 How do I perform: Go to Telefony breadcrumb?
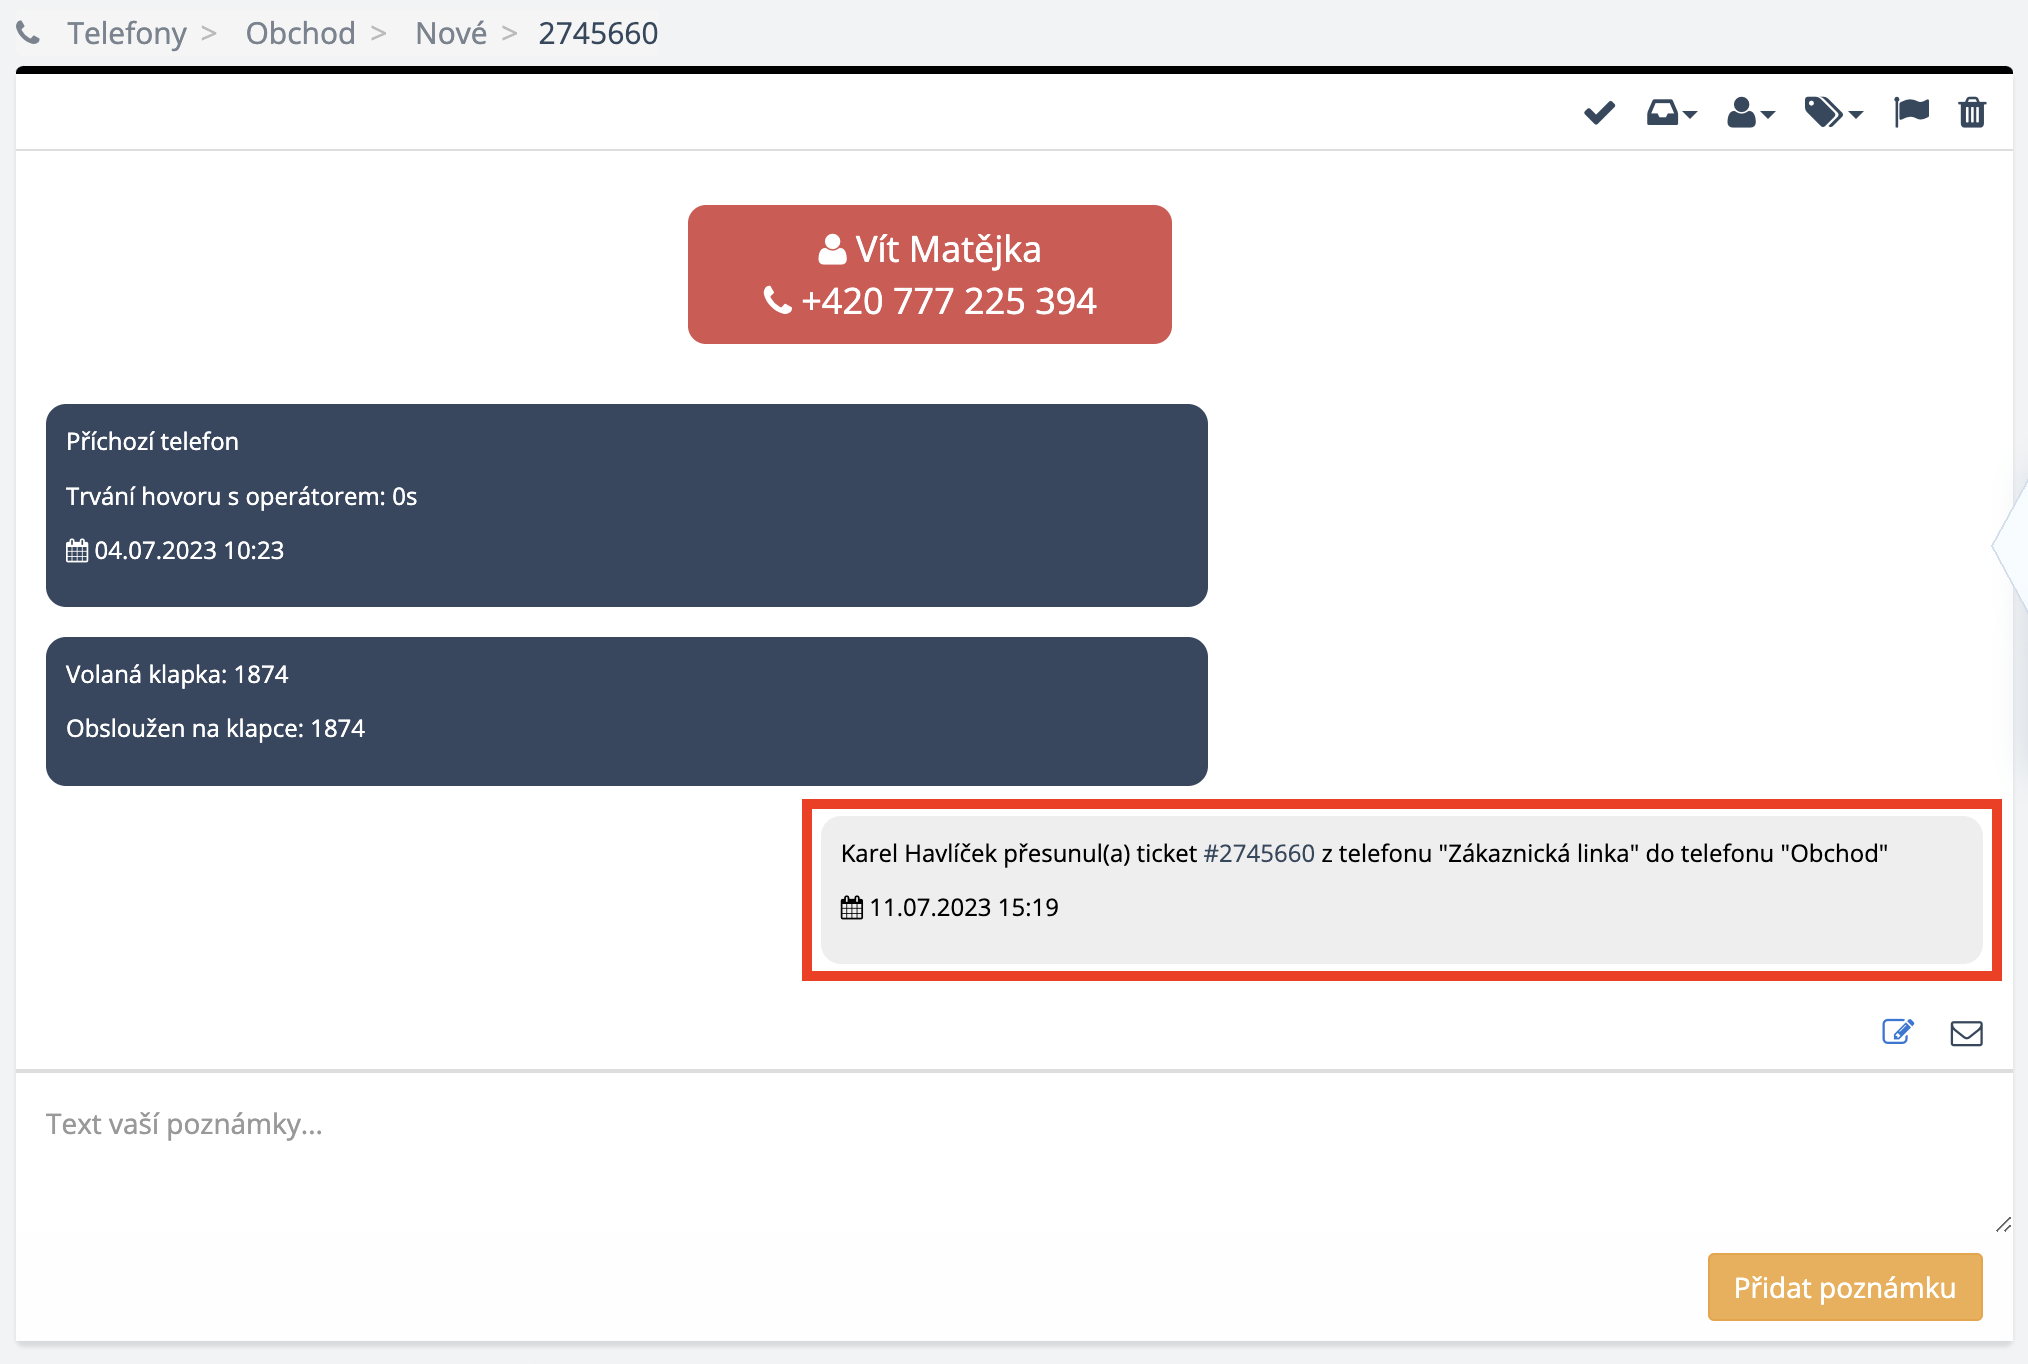[127, 33]
